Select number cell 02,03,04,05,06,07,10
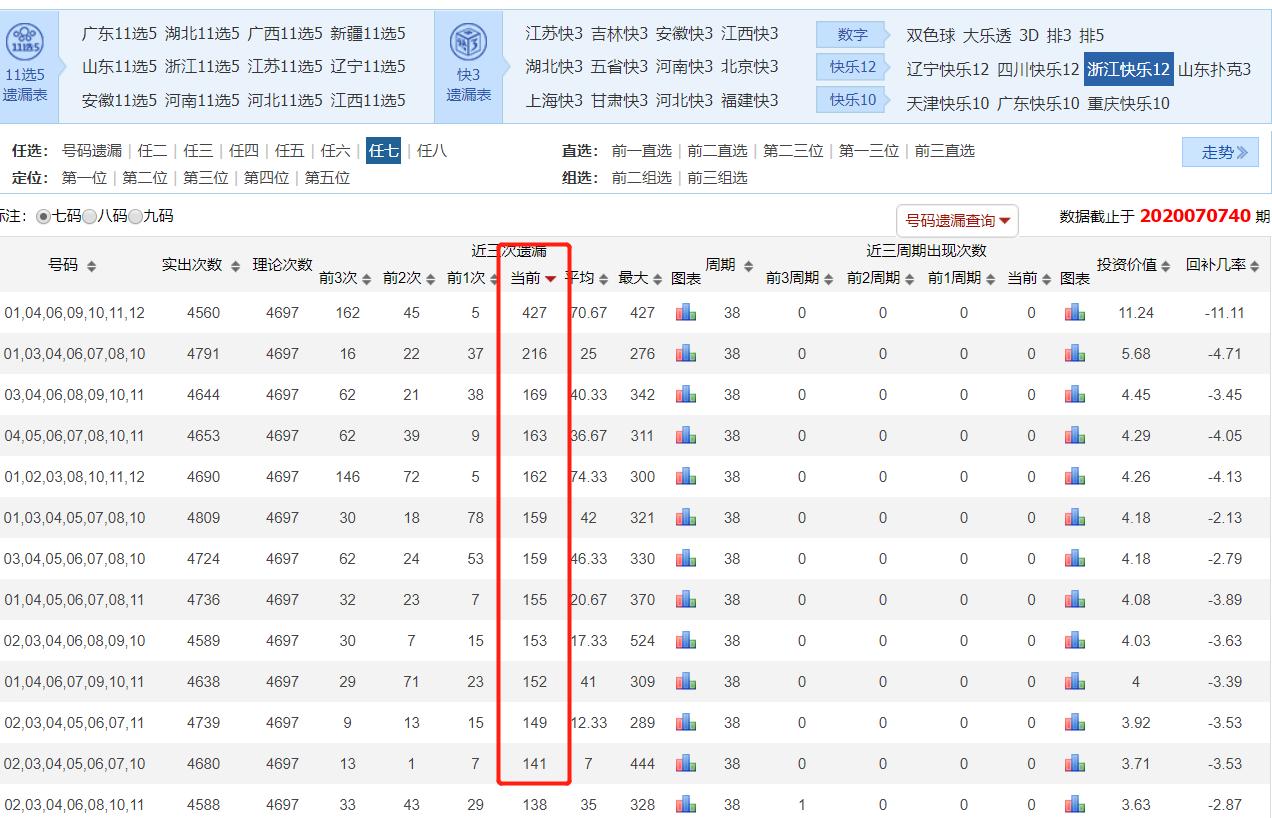This screenshot has width=1272, height=818. (x=75, y=764)
